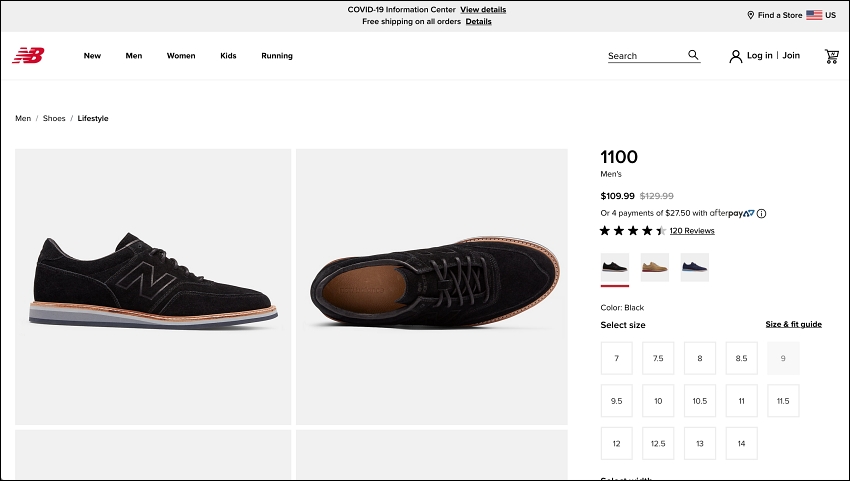Go to the Shoes breadcrumb
Viewport: 850px width, 481px height.
point(54,118)
